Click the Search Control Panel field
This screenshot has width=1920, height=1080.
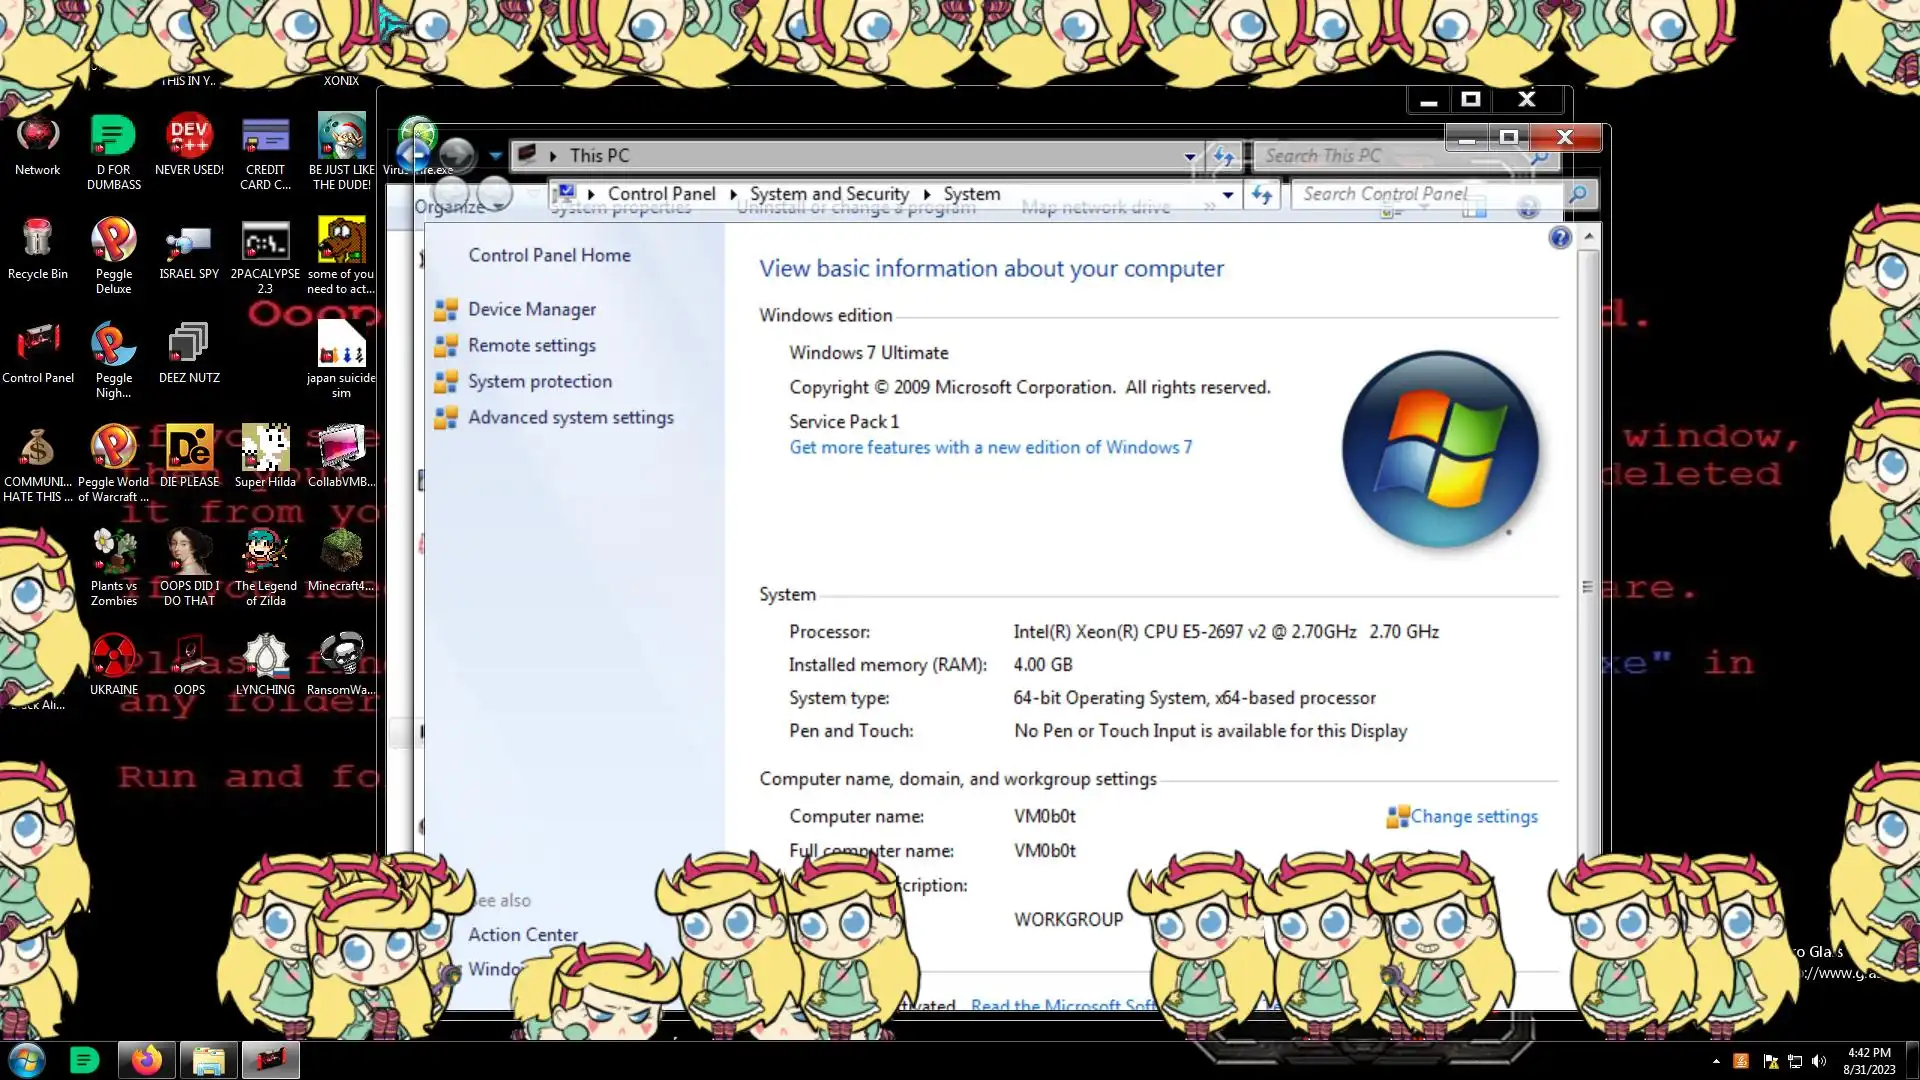(x=1420, y=195)
